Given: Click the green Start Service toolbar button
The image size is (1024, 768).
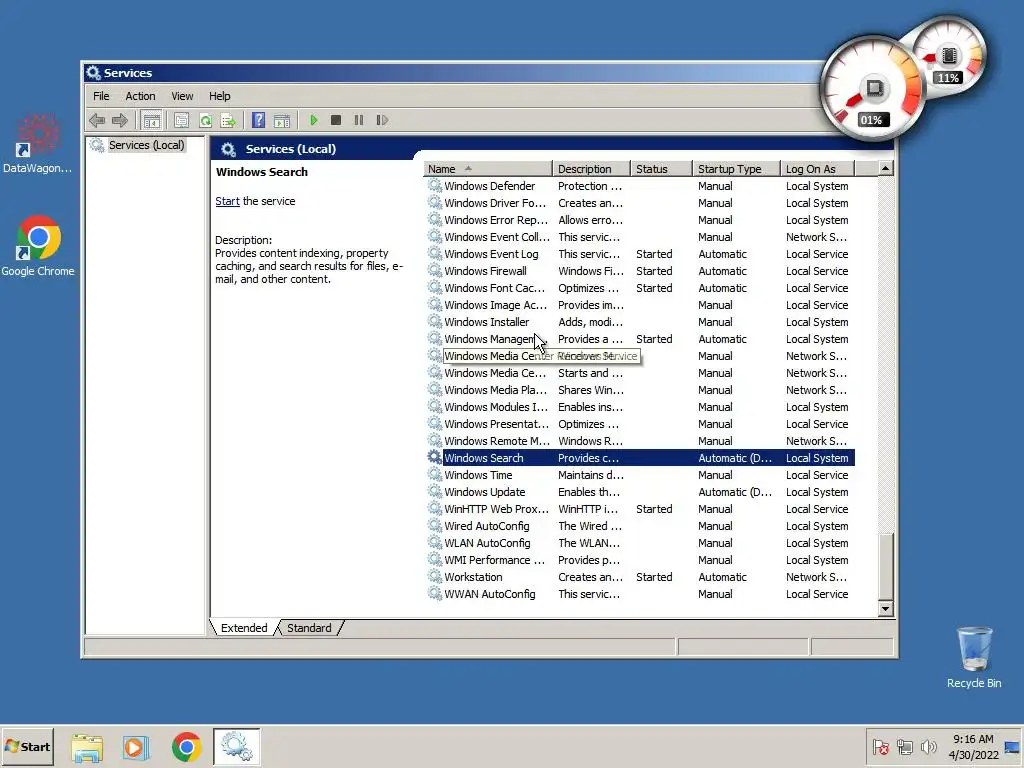Looking at the screenshot, I should point(313,120).
